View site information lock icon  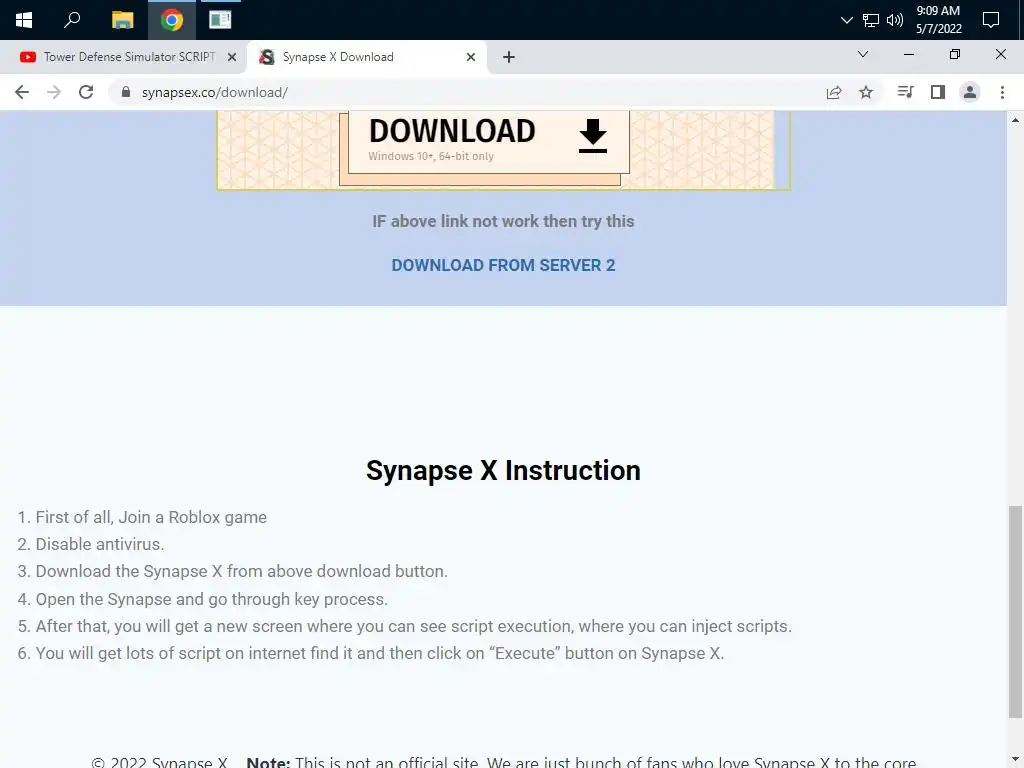click(126, 92)
